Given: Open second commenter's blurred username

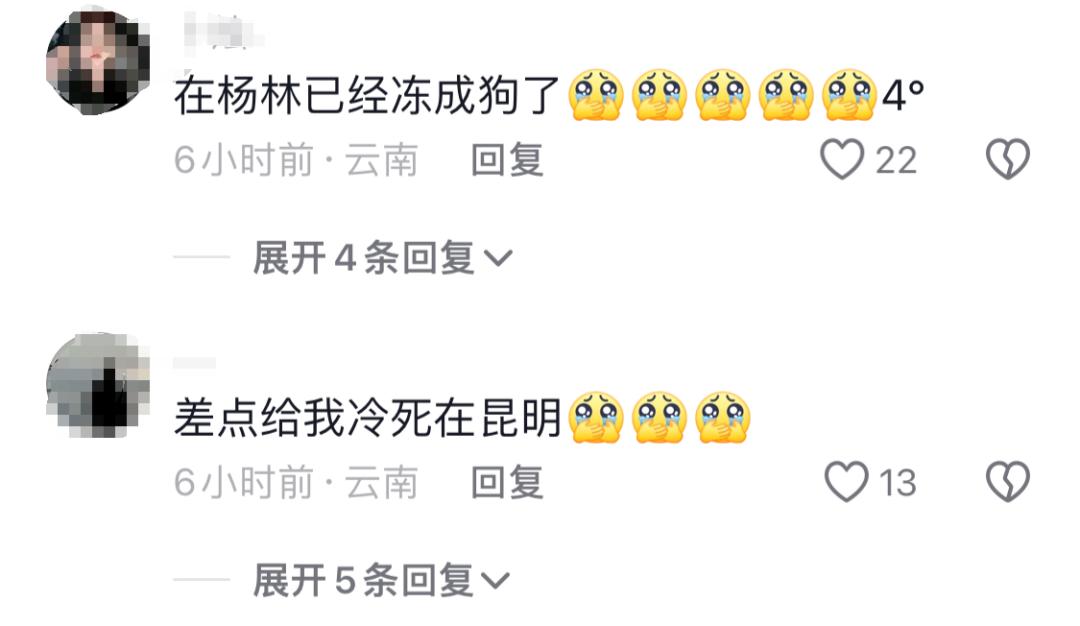Looking at the screenshot, I should [194, 363].
